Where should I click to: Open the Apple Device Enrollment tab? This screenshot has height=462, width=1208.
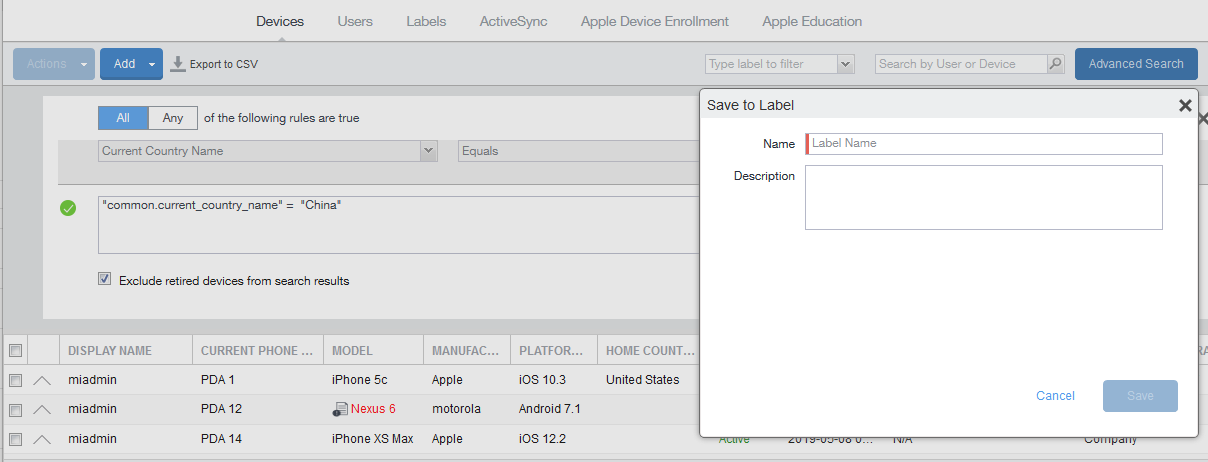pos(654,21)
